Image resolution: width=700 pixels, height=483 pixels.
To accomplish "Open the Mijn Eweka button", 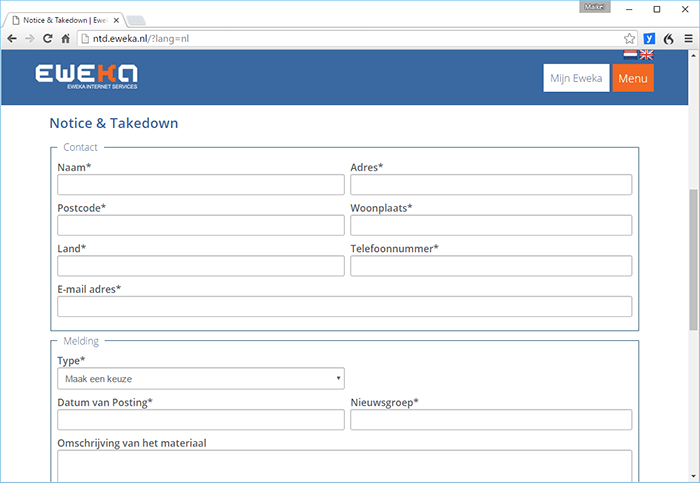I will (x=576, y=78).
